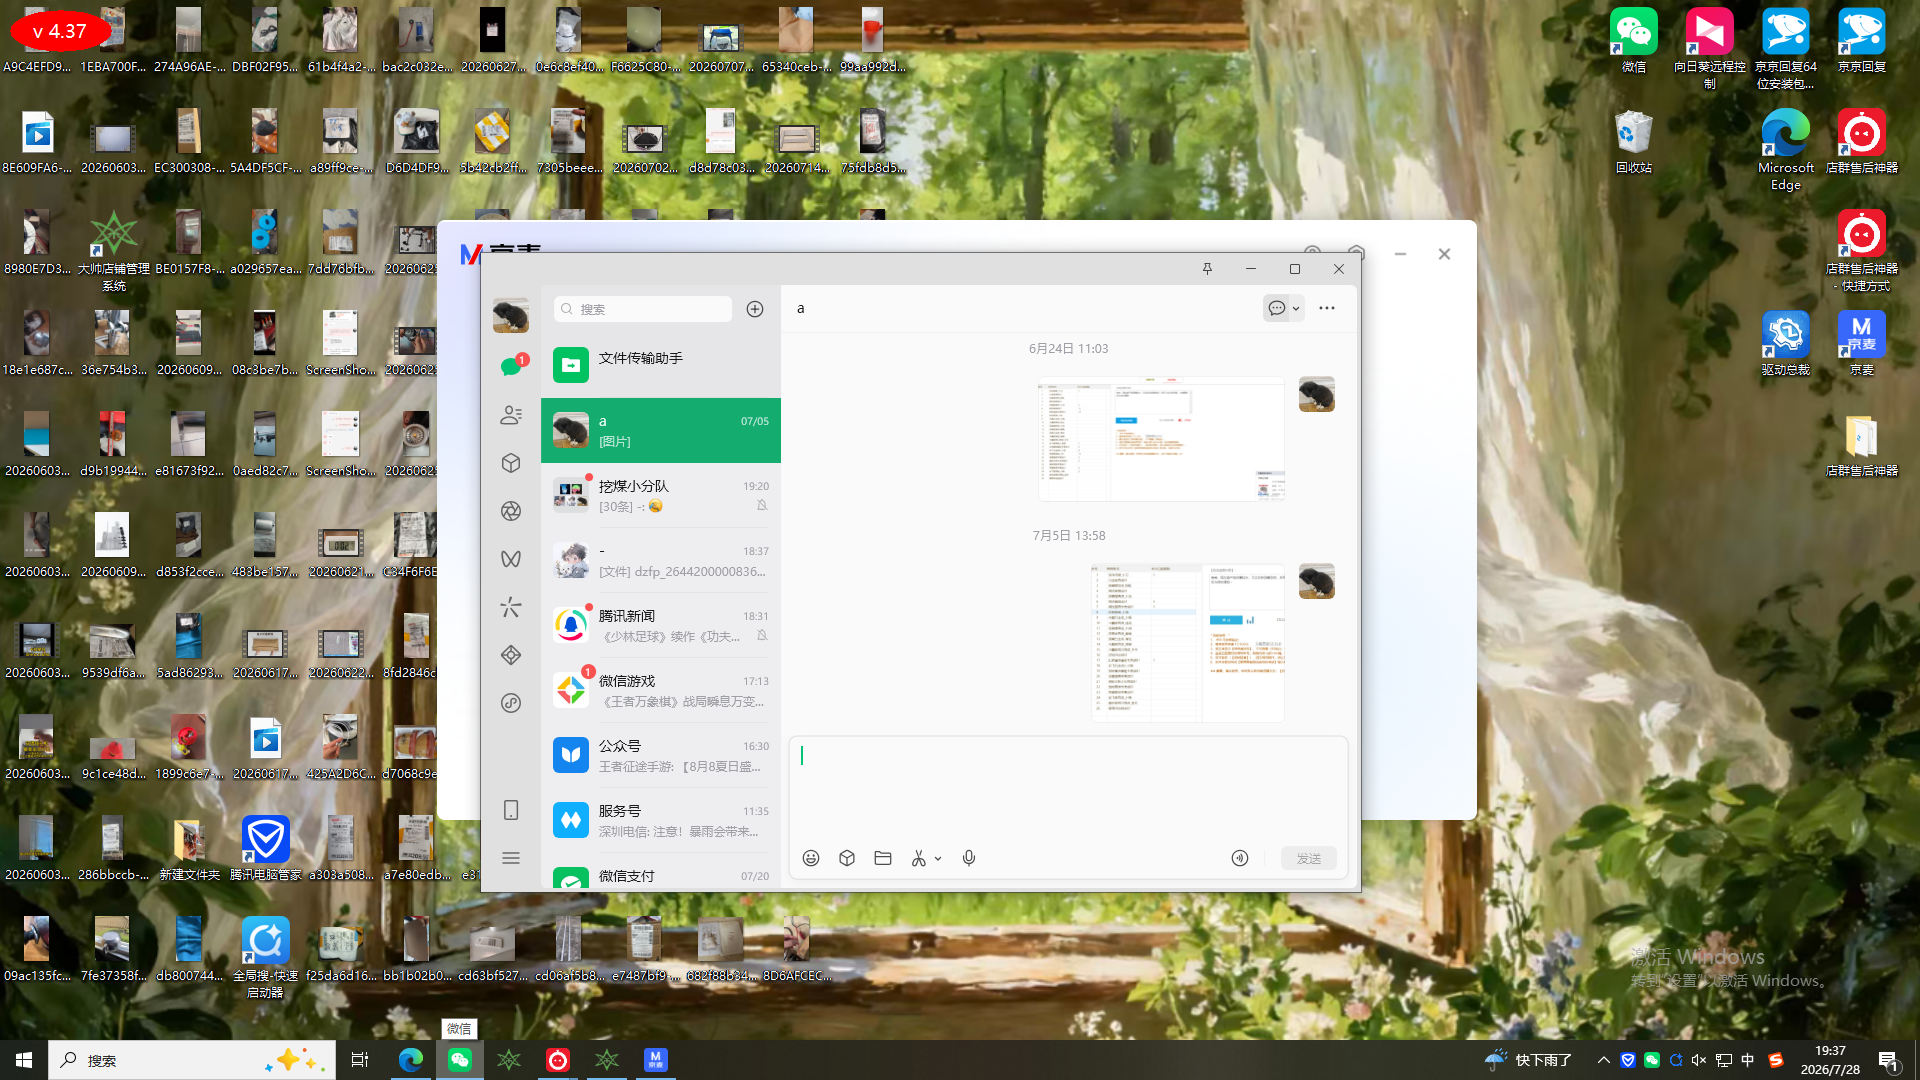Image resolution: width=1920 pixels, height=1080 pixels.
Task: Open Task View on the taskbar
Action: [360, 1060]
